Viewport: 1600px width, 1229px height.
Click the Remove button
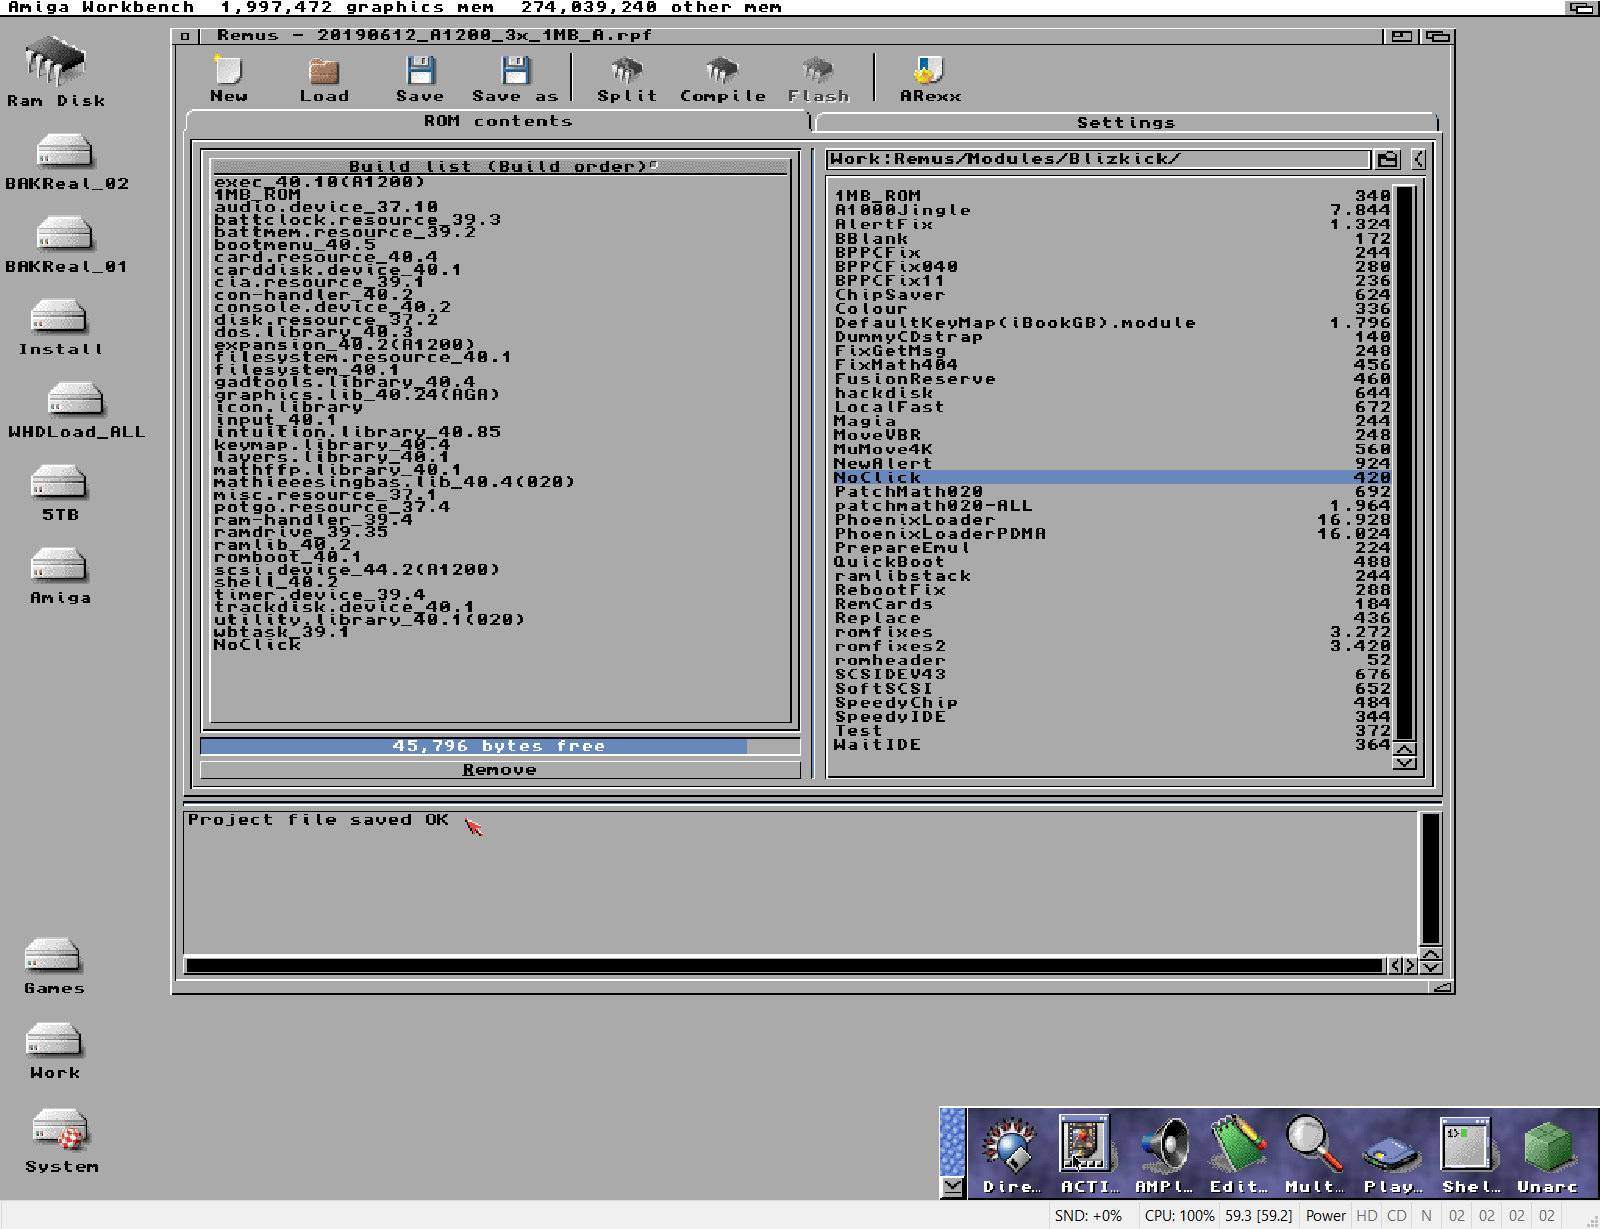(500, 770)
